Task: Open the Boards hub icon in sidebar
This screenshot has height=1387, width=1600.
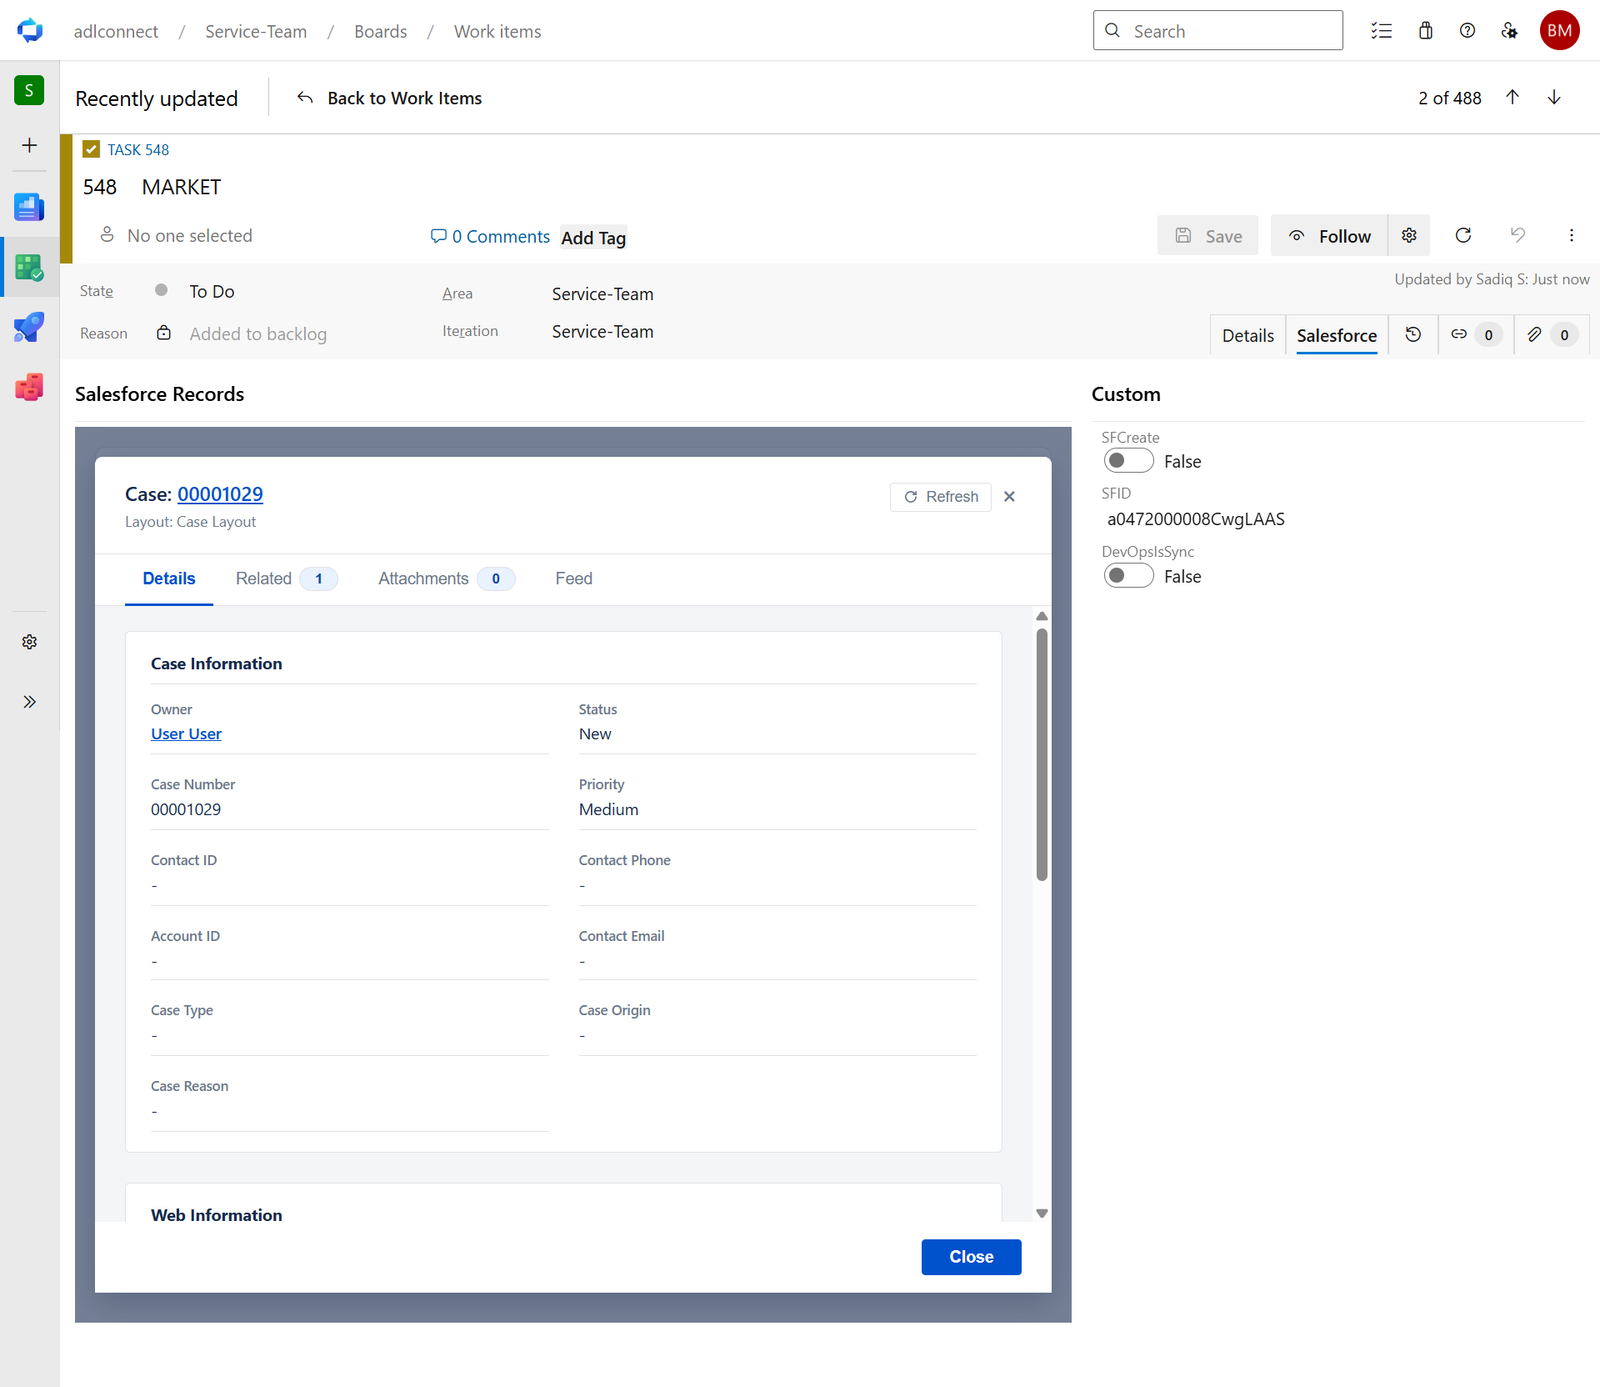Action: 29,267
